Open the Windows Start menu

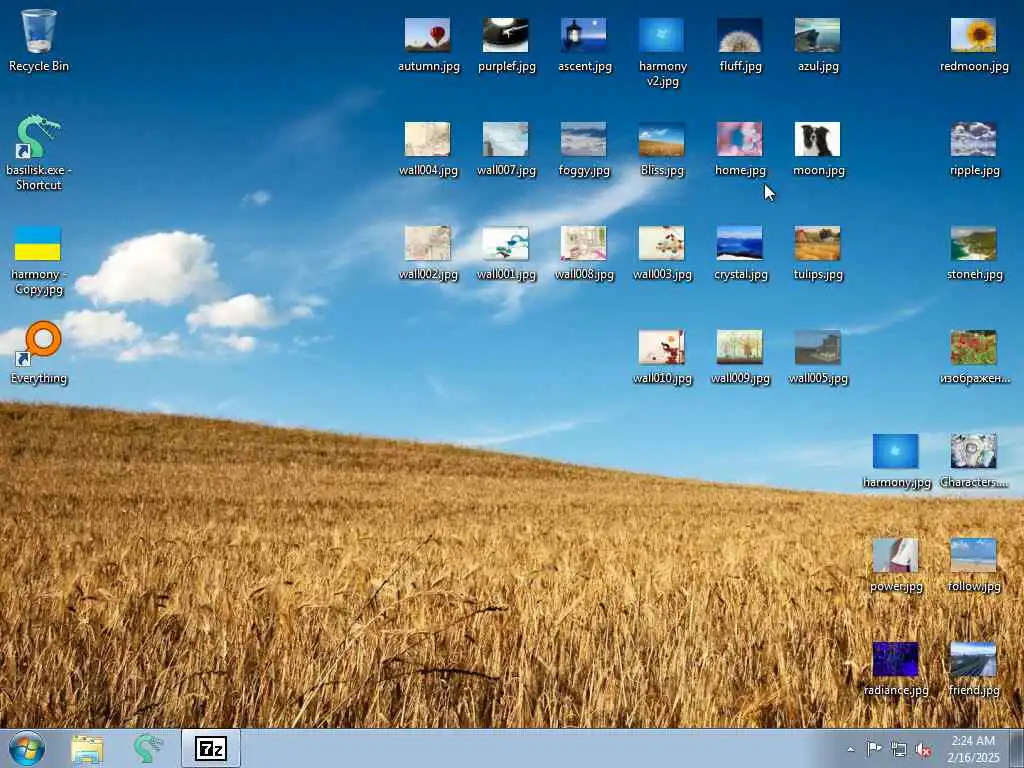[x=27, y=748]
